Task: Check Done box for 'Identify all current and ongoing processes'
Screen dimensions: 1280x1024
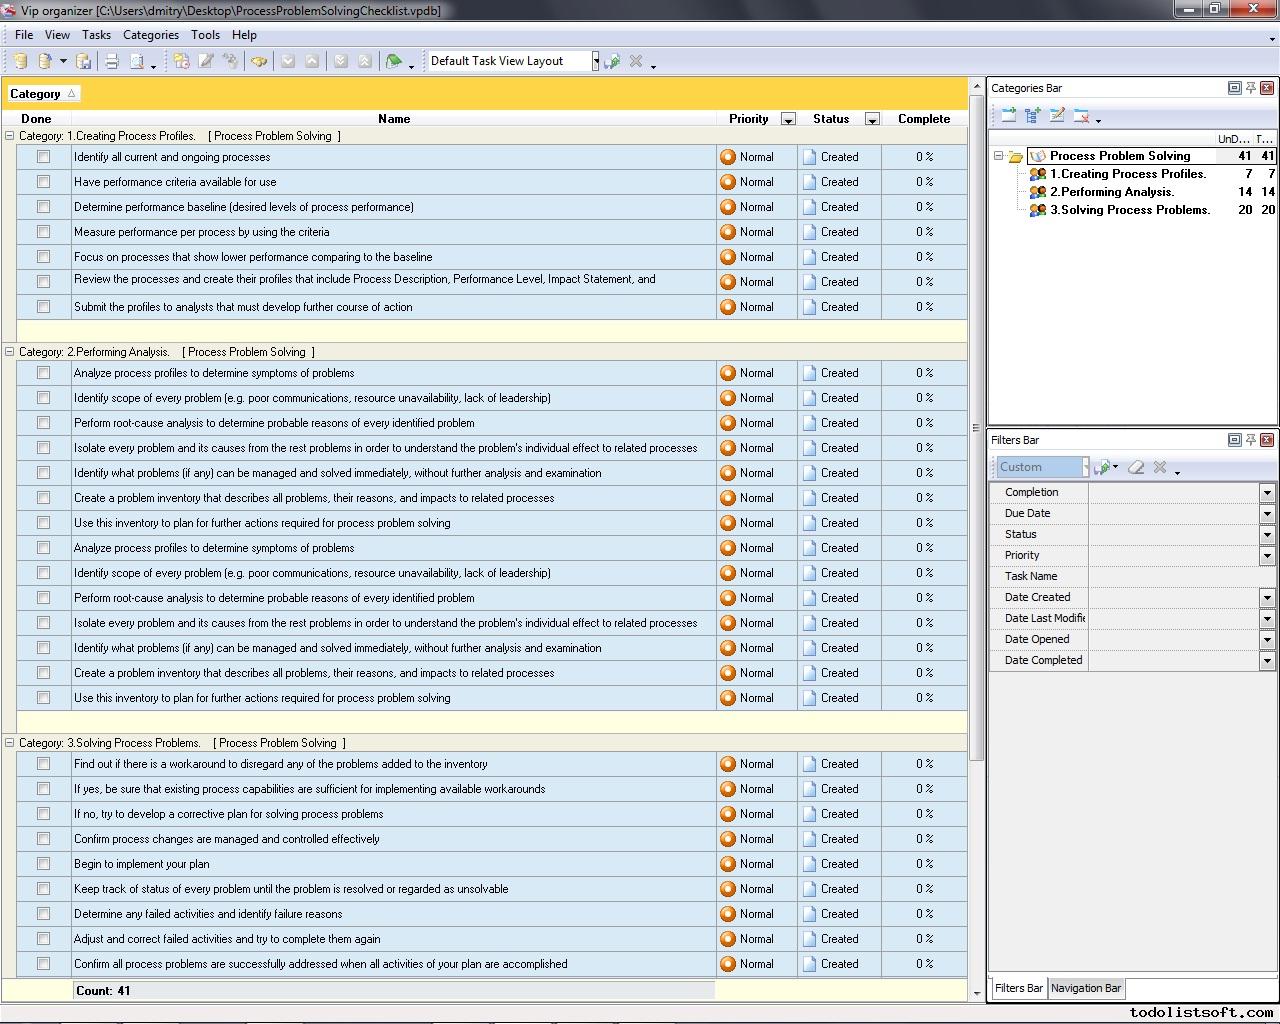Action: point(43,157)
